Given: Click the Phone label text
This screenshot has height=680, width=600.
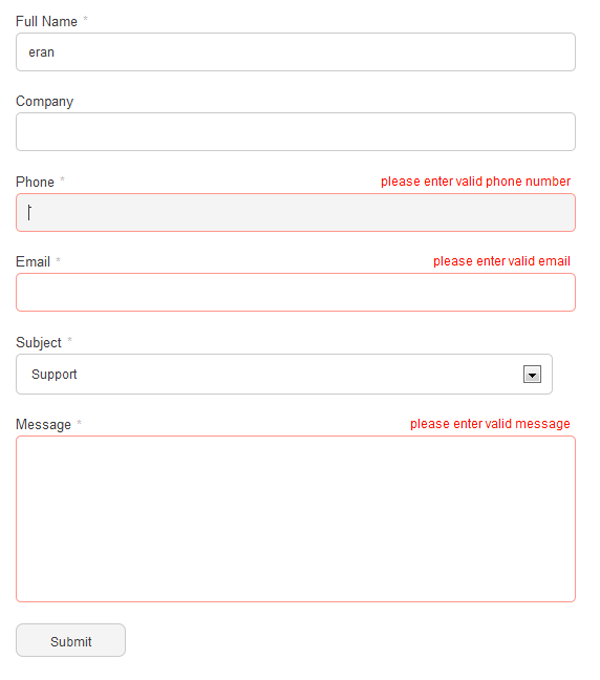Looking at the screenshot, I should tap(35, 182).
